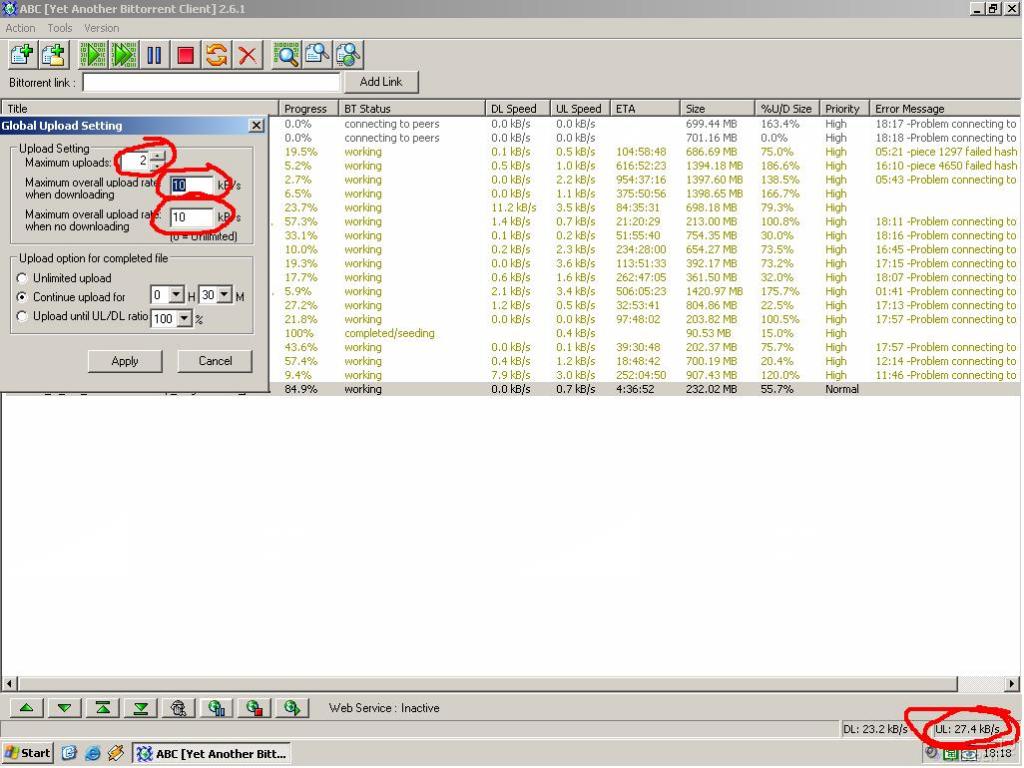Sort by the Progress column header

coord(308,108)
